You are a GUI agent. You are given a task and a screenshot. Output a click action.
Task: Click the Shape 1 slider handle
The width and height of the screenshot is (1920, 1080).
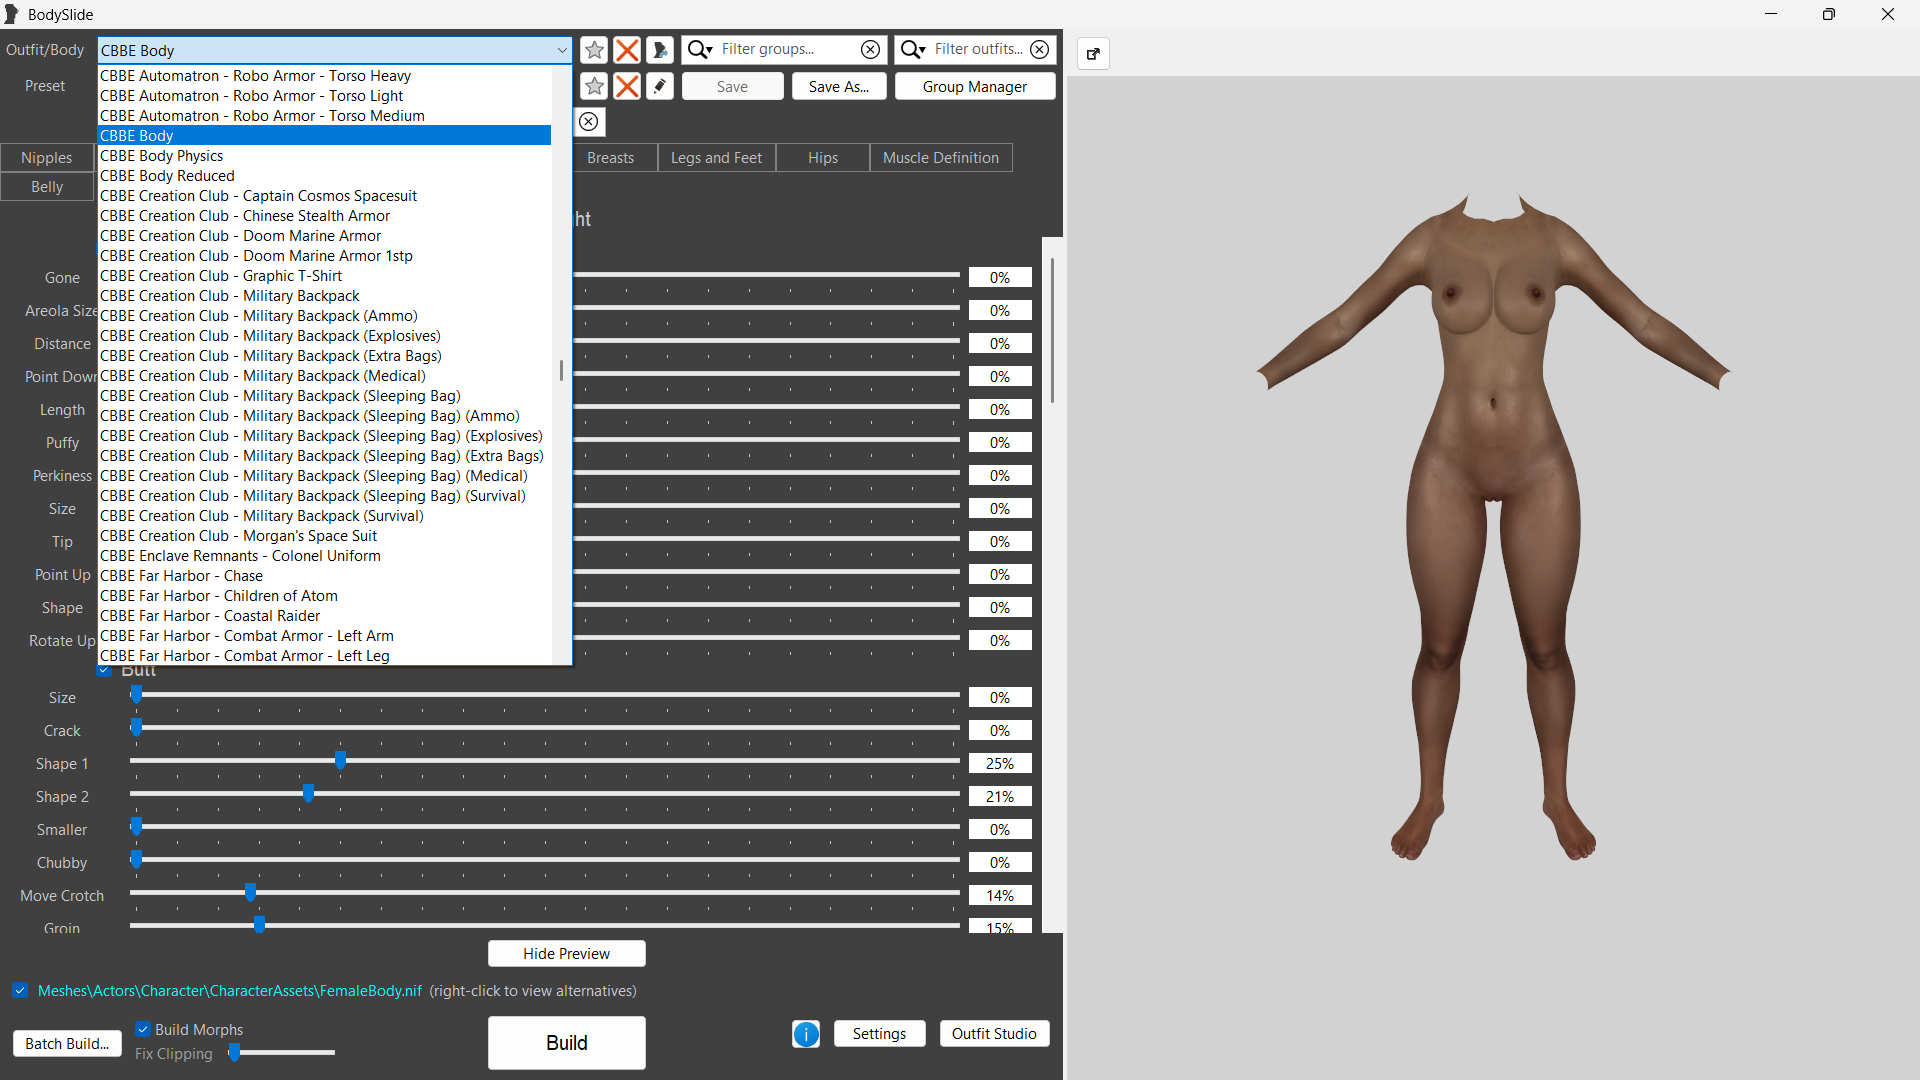coord(341,761)
